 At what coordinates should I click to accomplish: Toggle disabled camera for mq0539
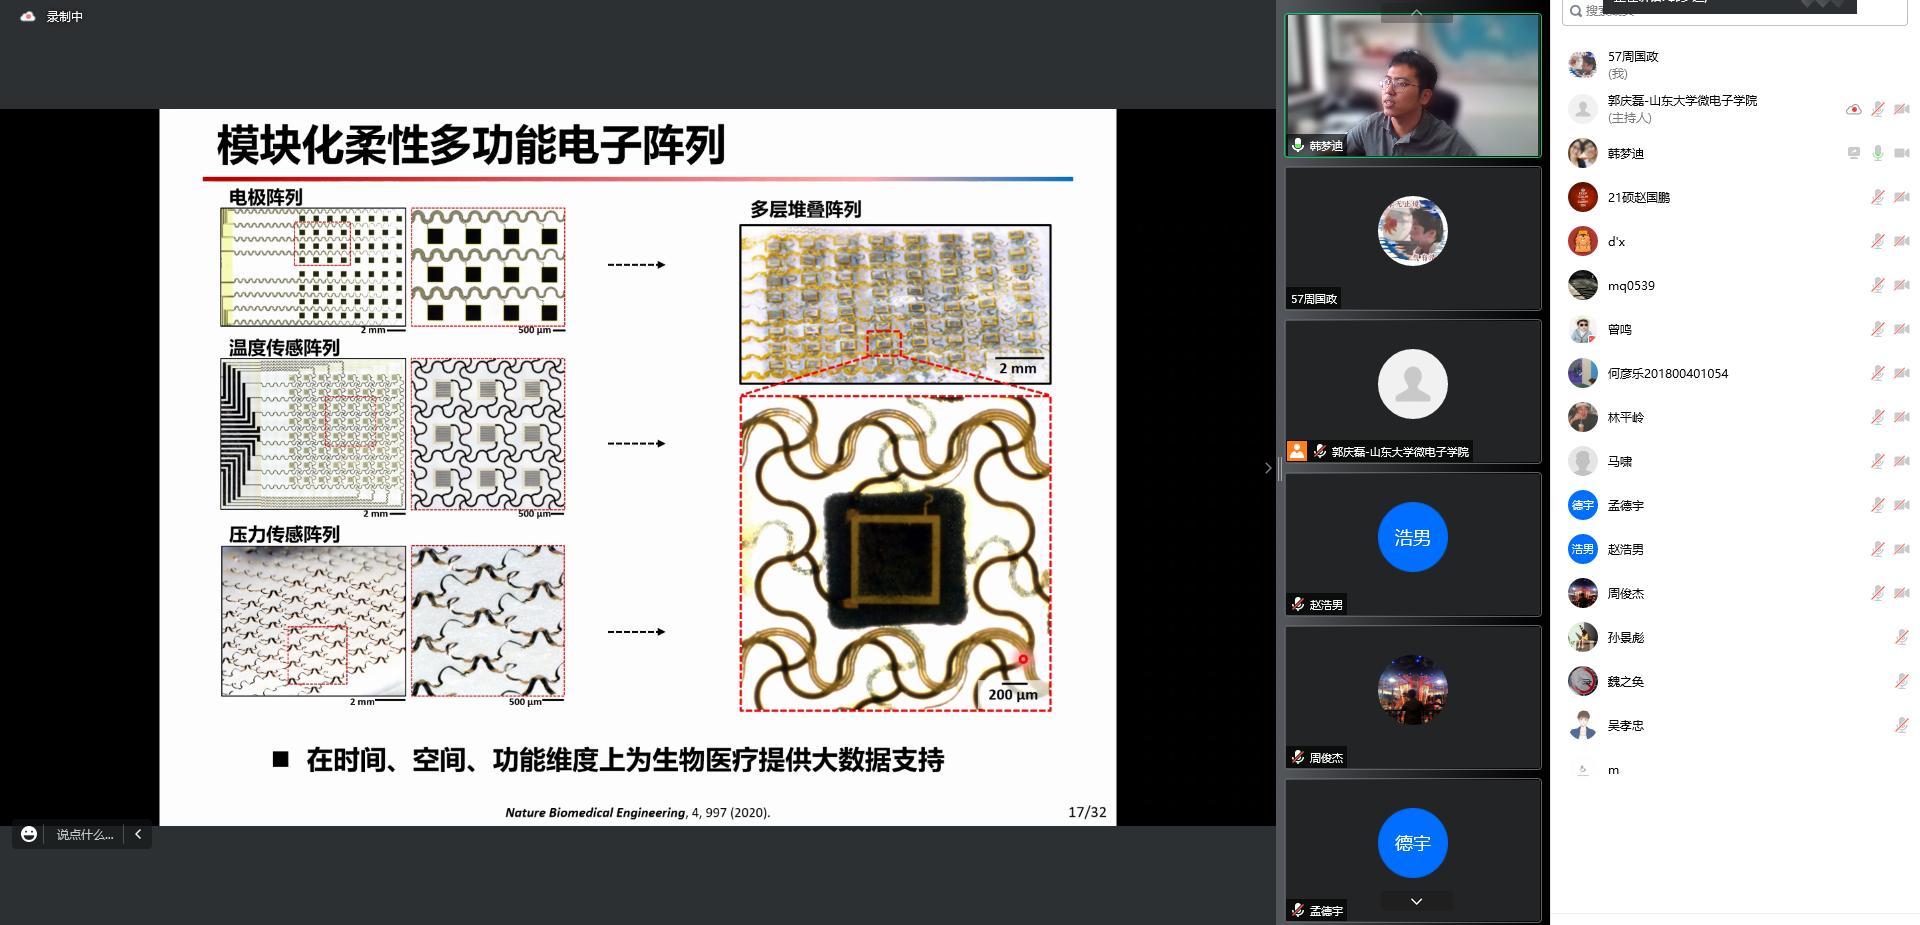point(1902,285)
